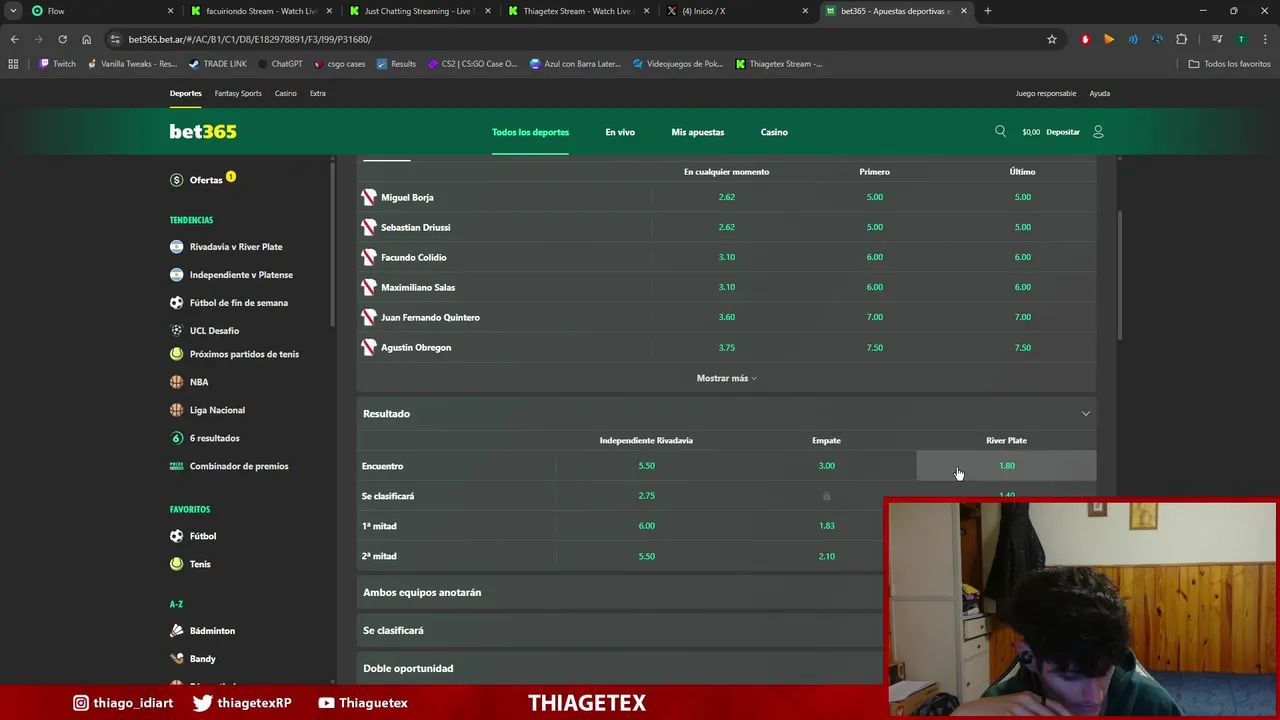This screenshot has width=1280, height=720.
Task: Open the browser extensions puzzle icon
Action: click(x=1181, y=39)
